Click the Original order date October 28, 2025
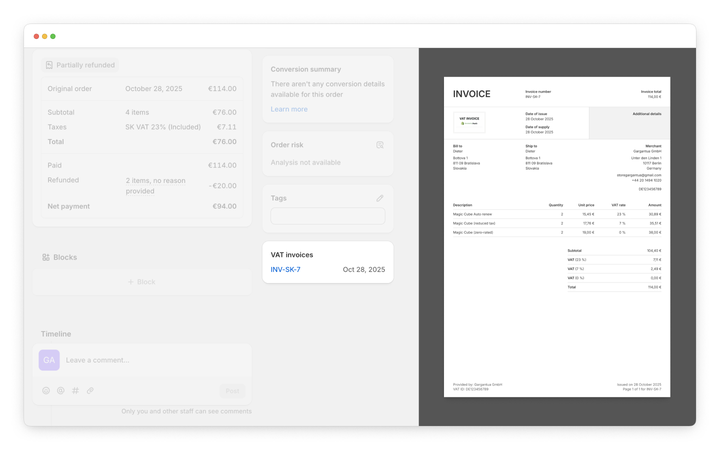The height and width of the screenshot is (450, 720). 154,89
